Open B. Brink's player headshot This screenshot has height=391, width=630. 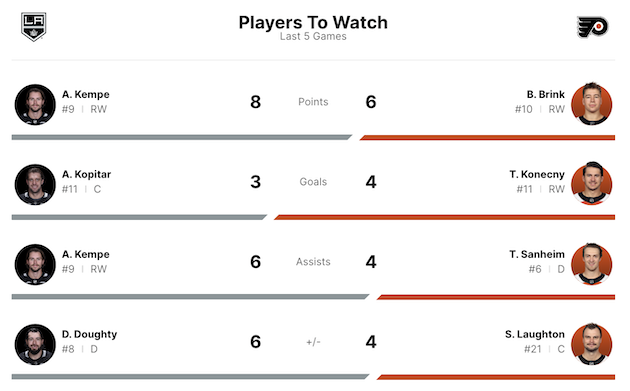coord(591,104)
